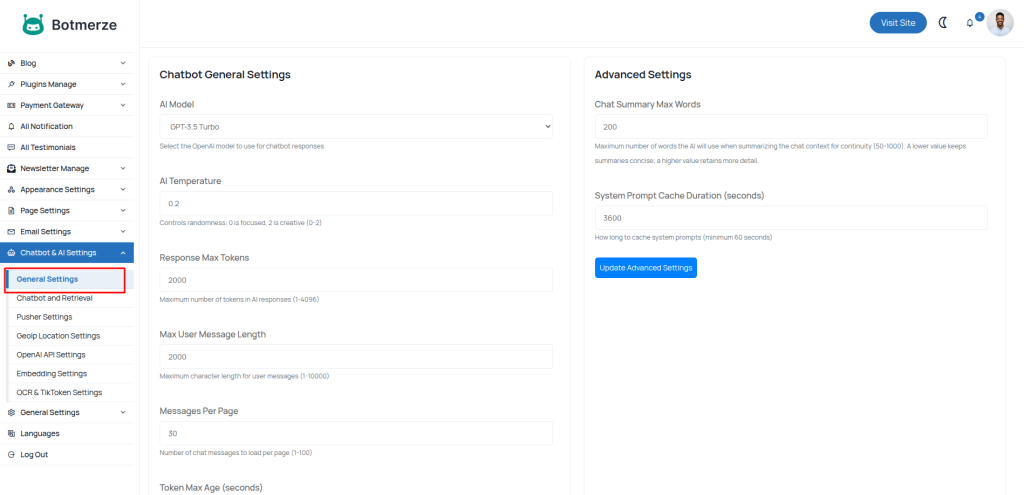Open the user profile avatar
The height and width of the screenshot is (495, 1024).
pyautogui.click(x=1000, y=23)
